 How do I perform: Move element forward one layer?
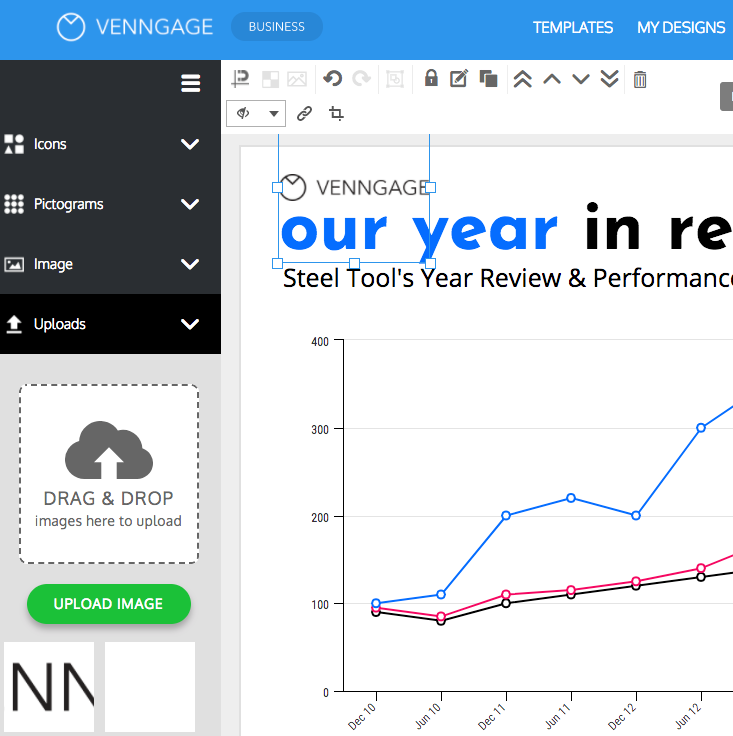[x=551, y=79]
